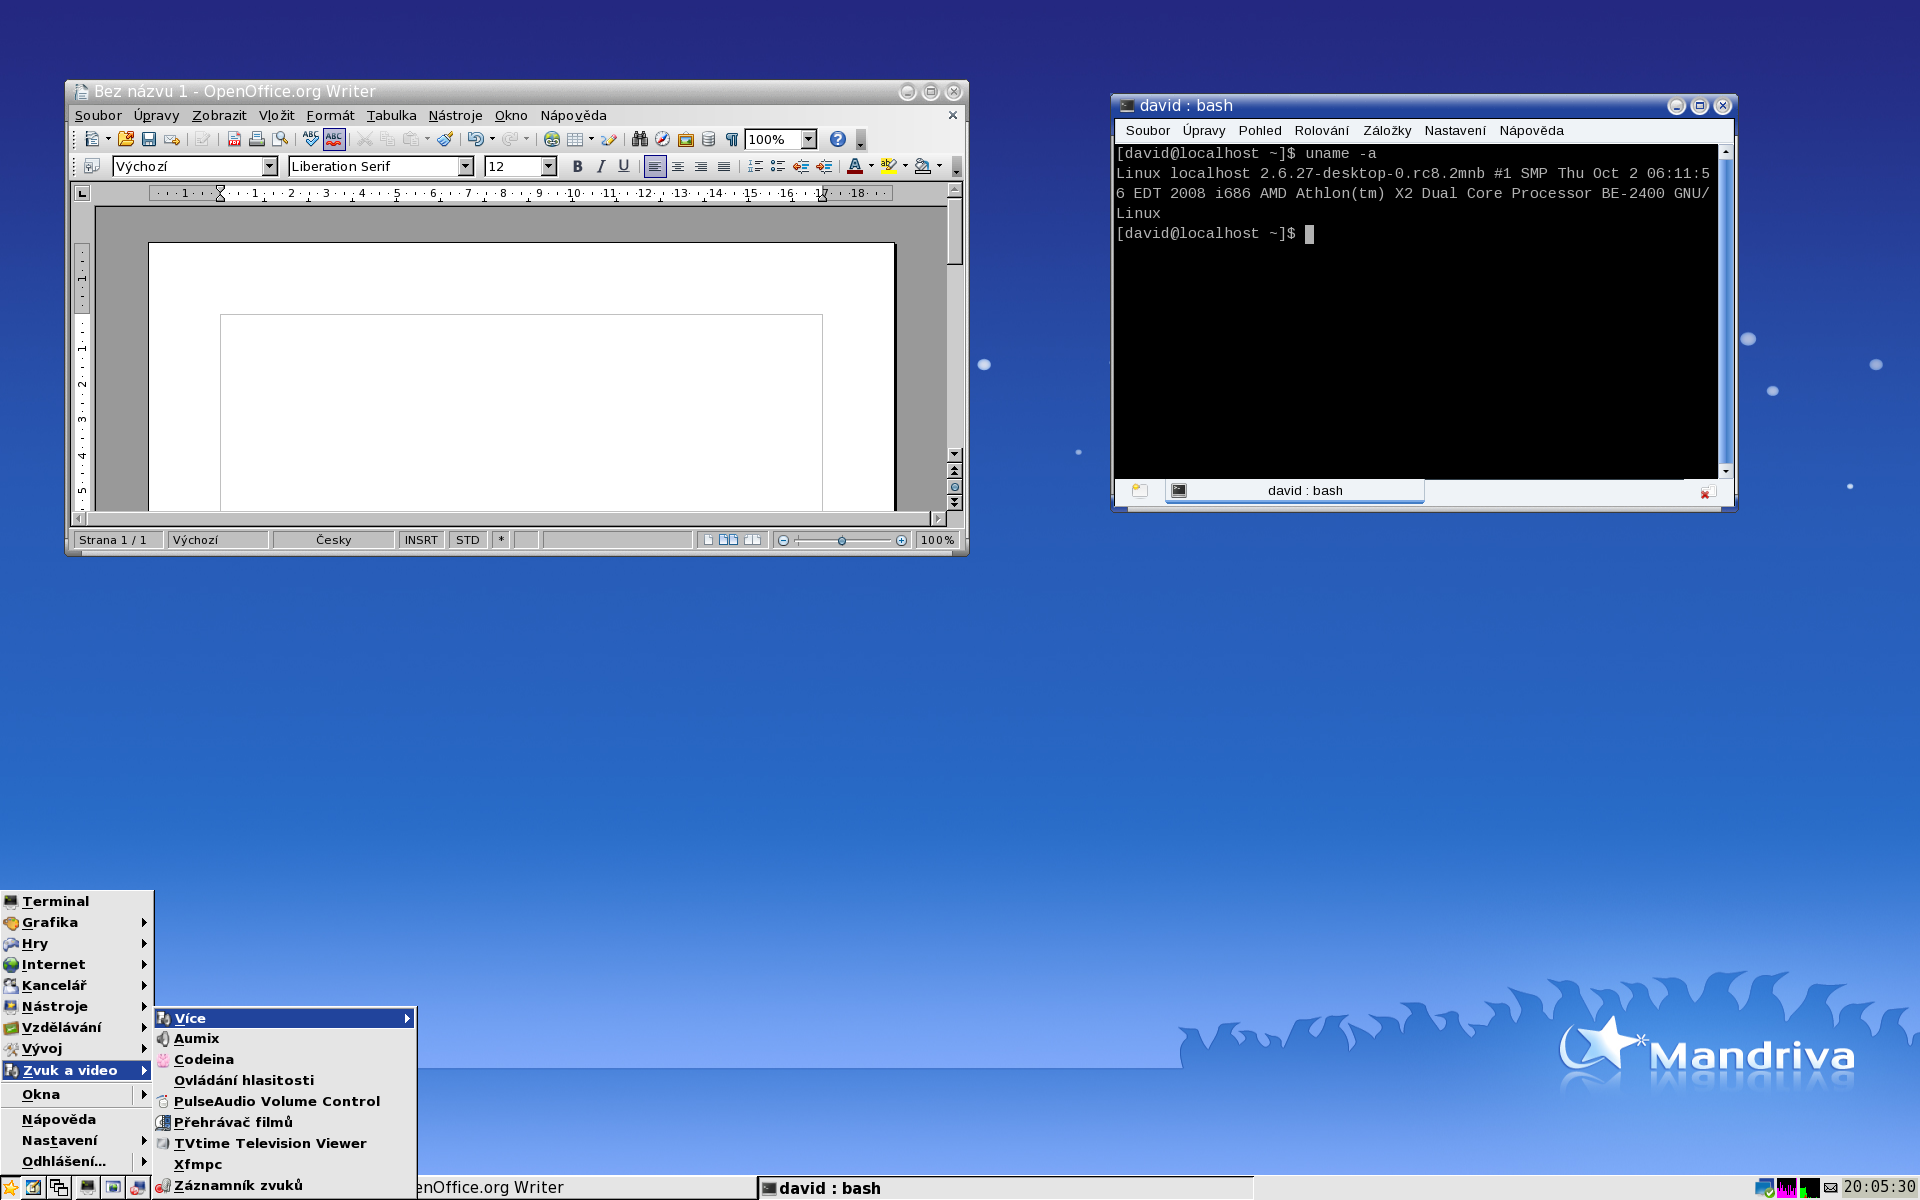Click the Find and replace binoculars icon
Image resolution: width=1920 pixels, height=1200 pixels.
(640, 139)
